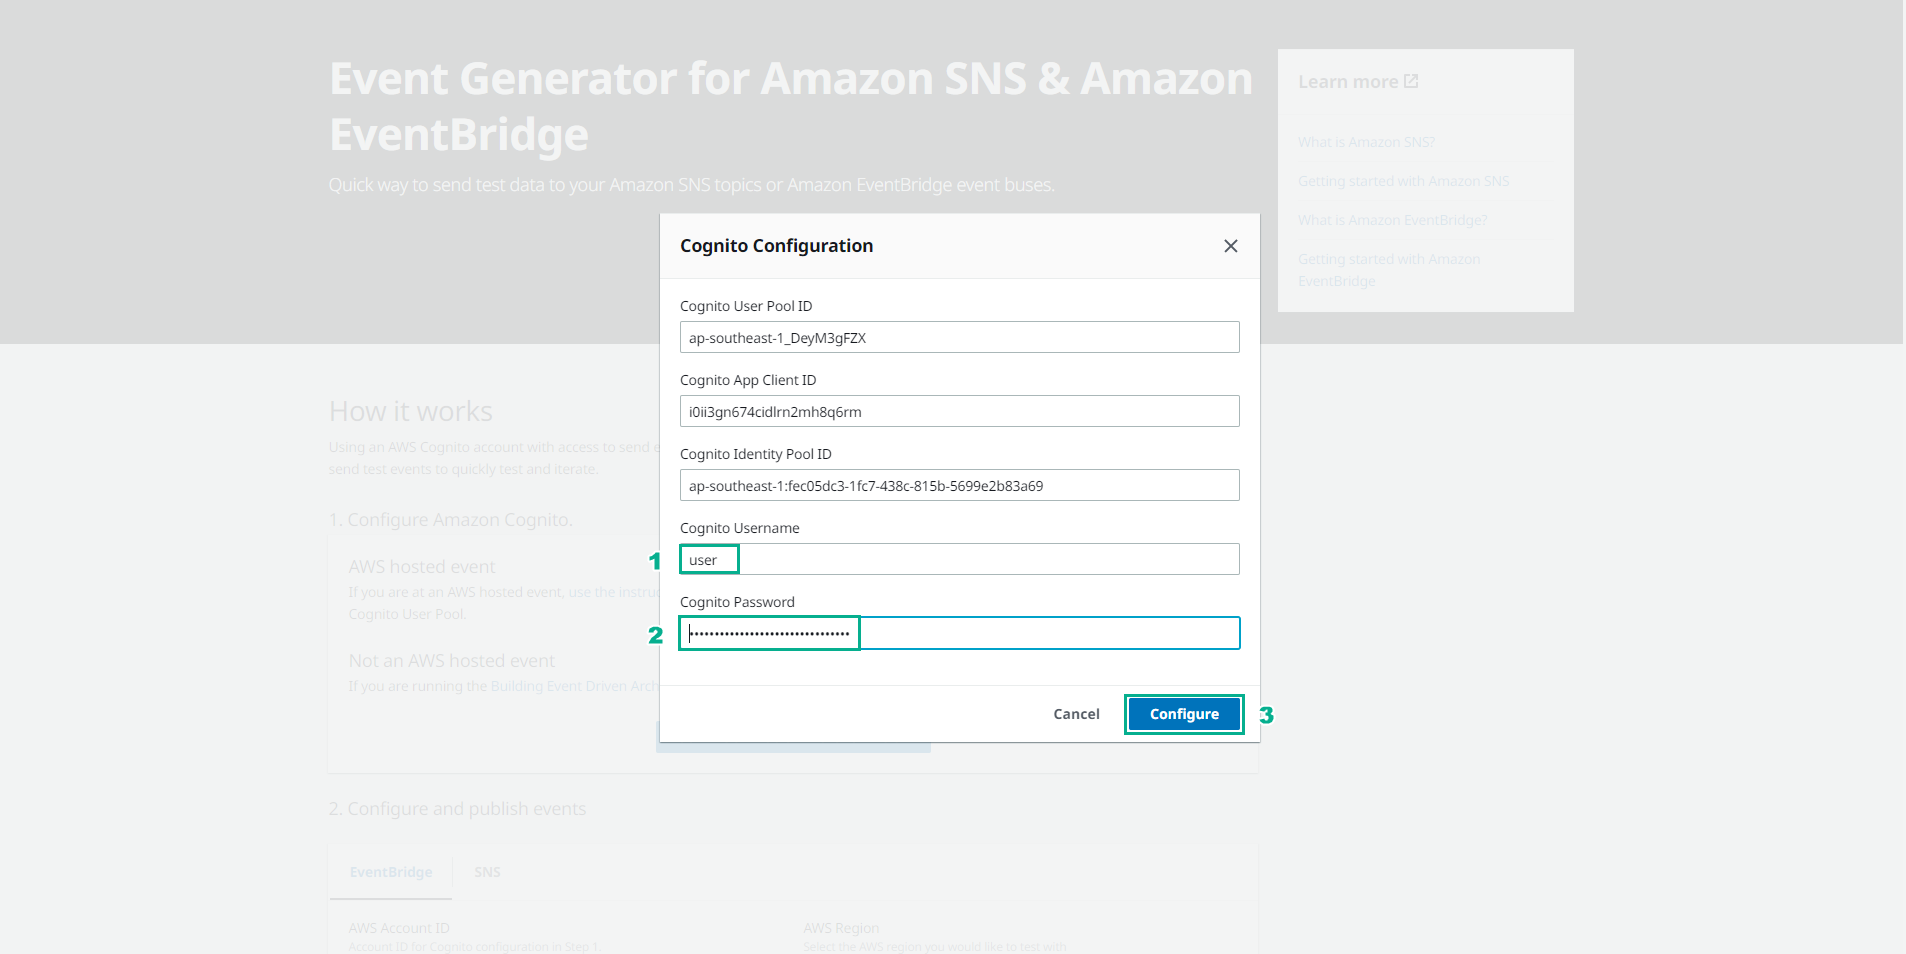
Task: Click the Cognito User Pool ID field
Action: click(960, 337)
